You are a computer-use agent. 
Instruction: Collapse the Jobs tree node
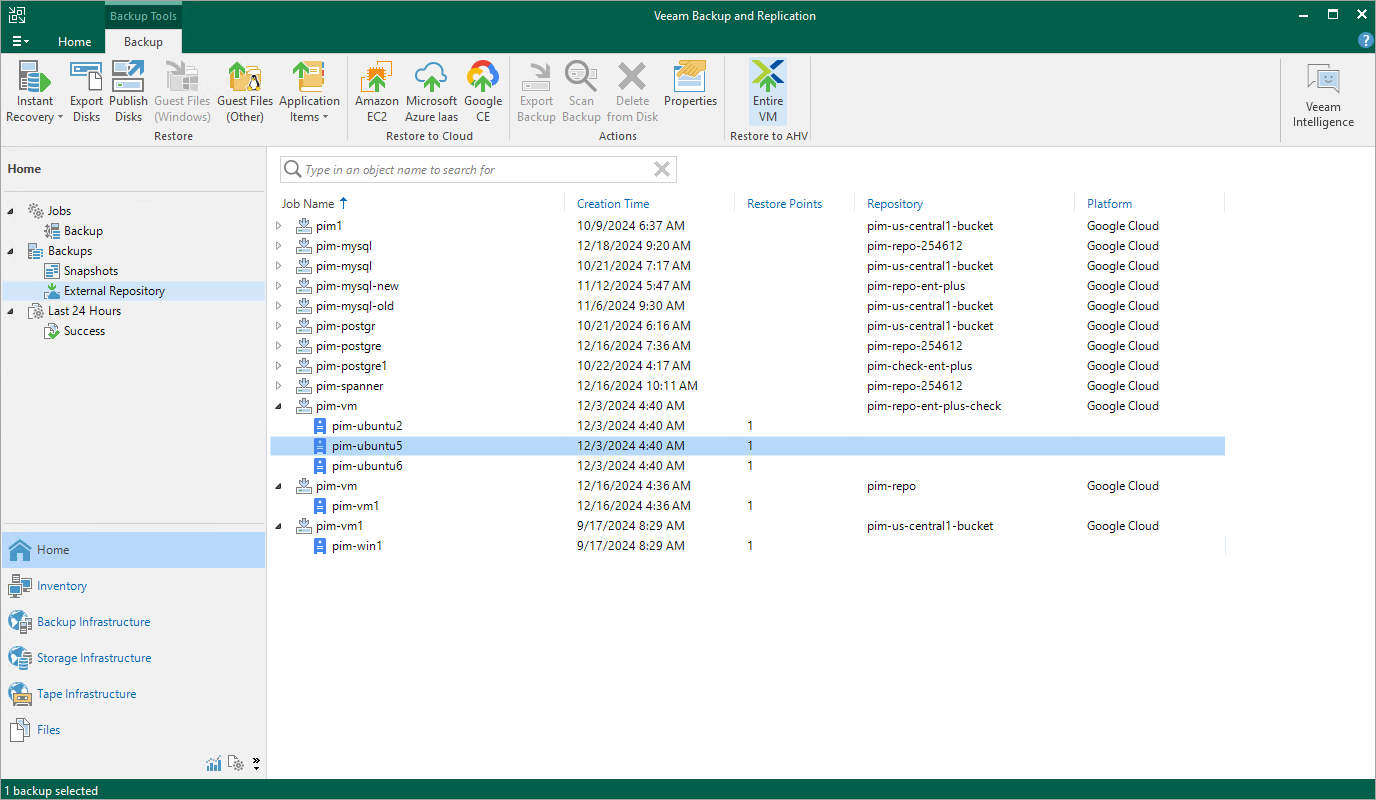click(x=12, y=211)
